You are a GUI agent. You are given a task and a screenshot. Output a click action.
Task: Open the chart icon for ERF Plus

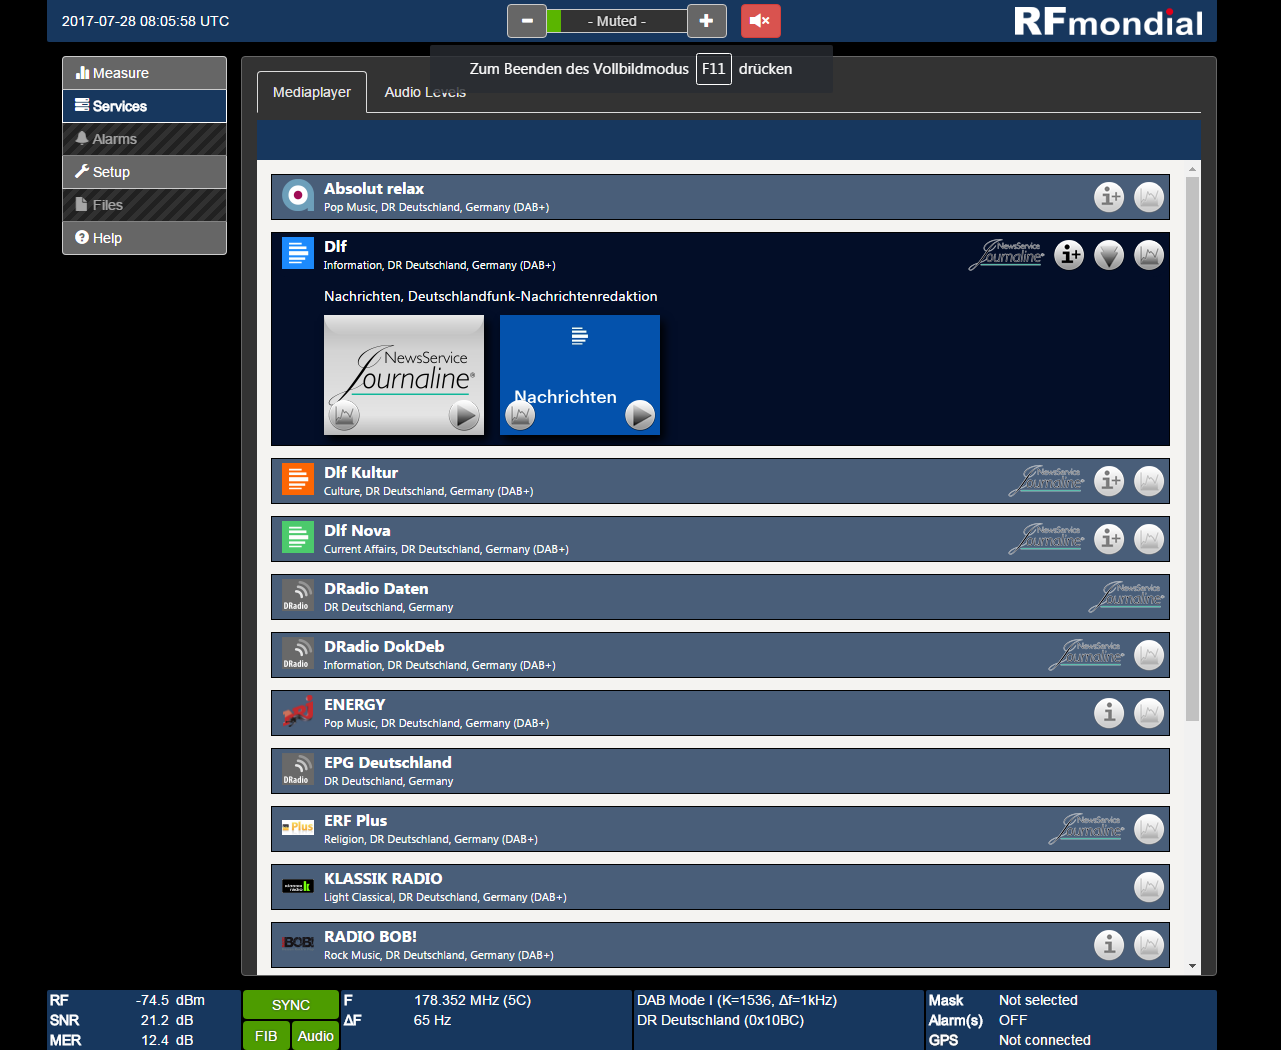pyautogui.click(x=1149, y=829)
